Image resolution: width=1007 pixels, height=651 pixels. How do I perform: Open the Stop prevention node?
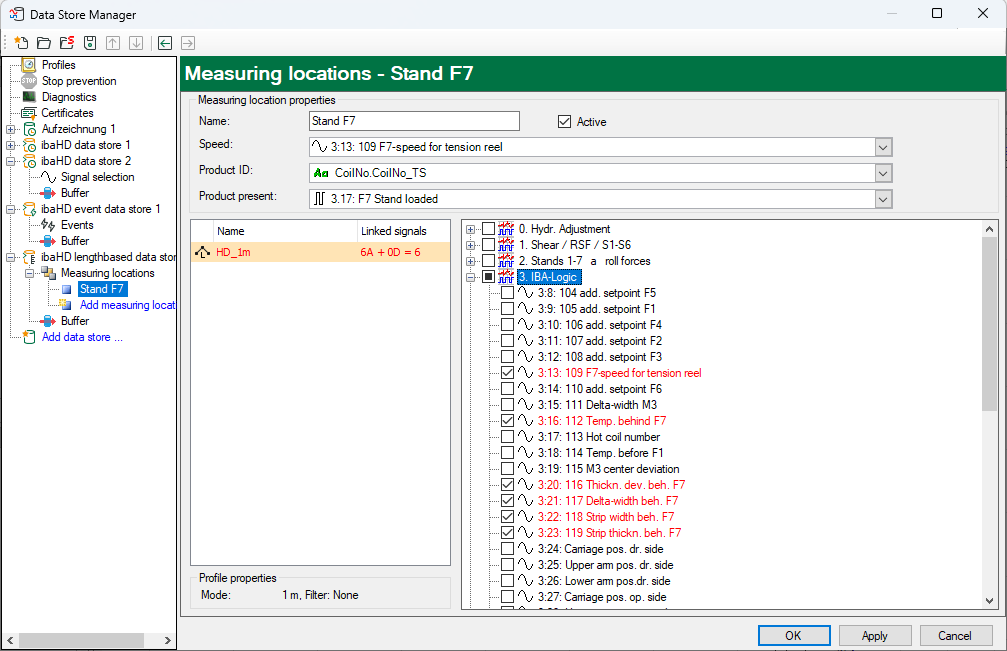(78, 81)
